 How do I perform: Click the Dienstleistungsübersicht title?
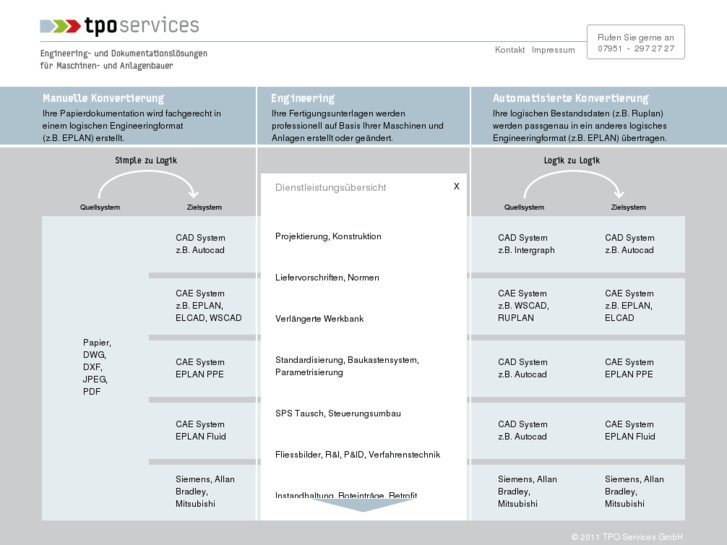pos(330,187)
